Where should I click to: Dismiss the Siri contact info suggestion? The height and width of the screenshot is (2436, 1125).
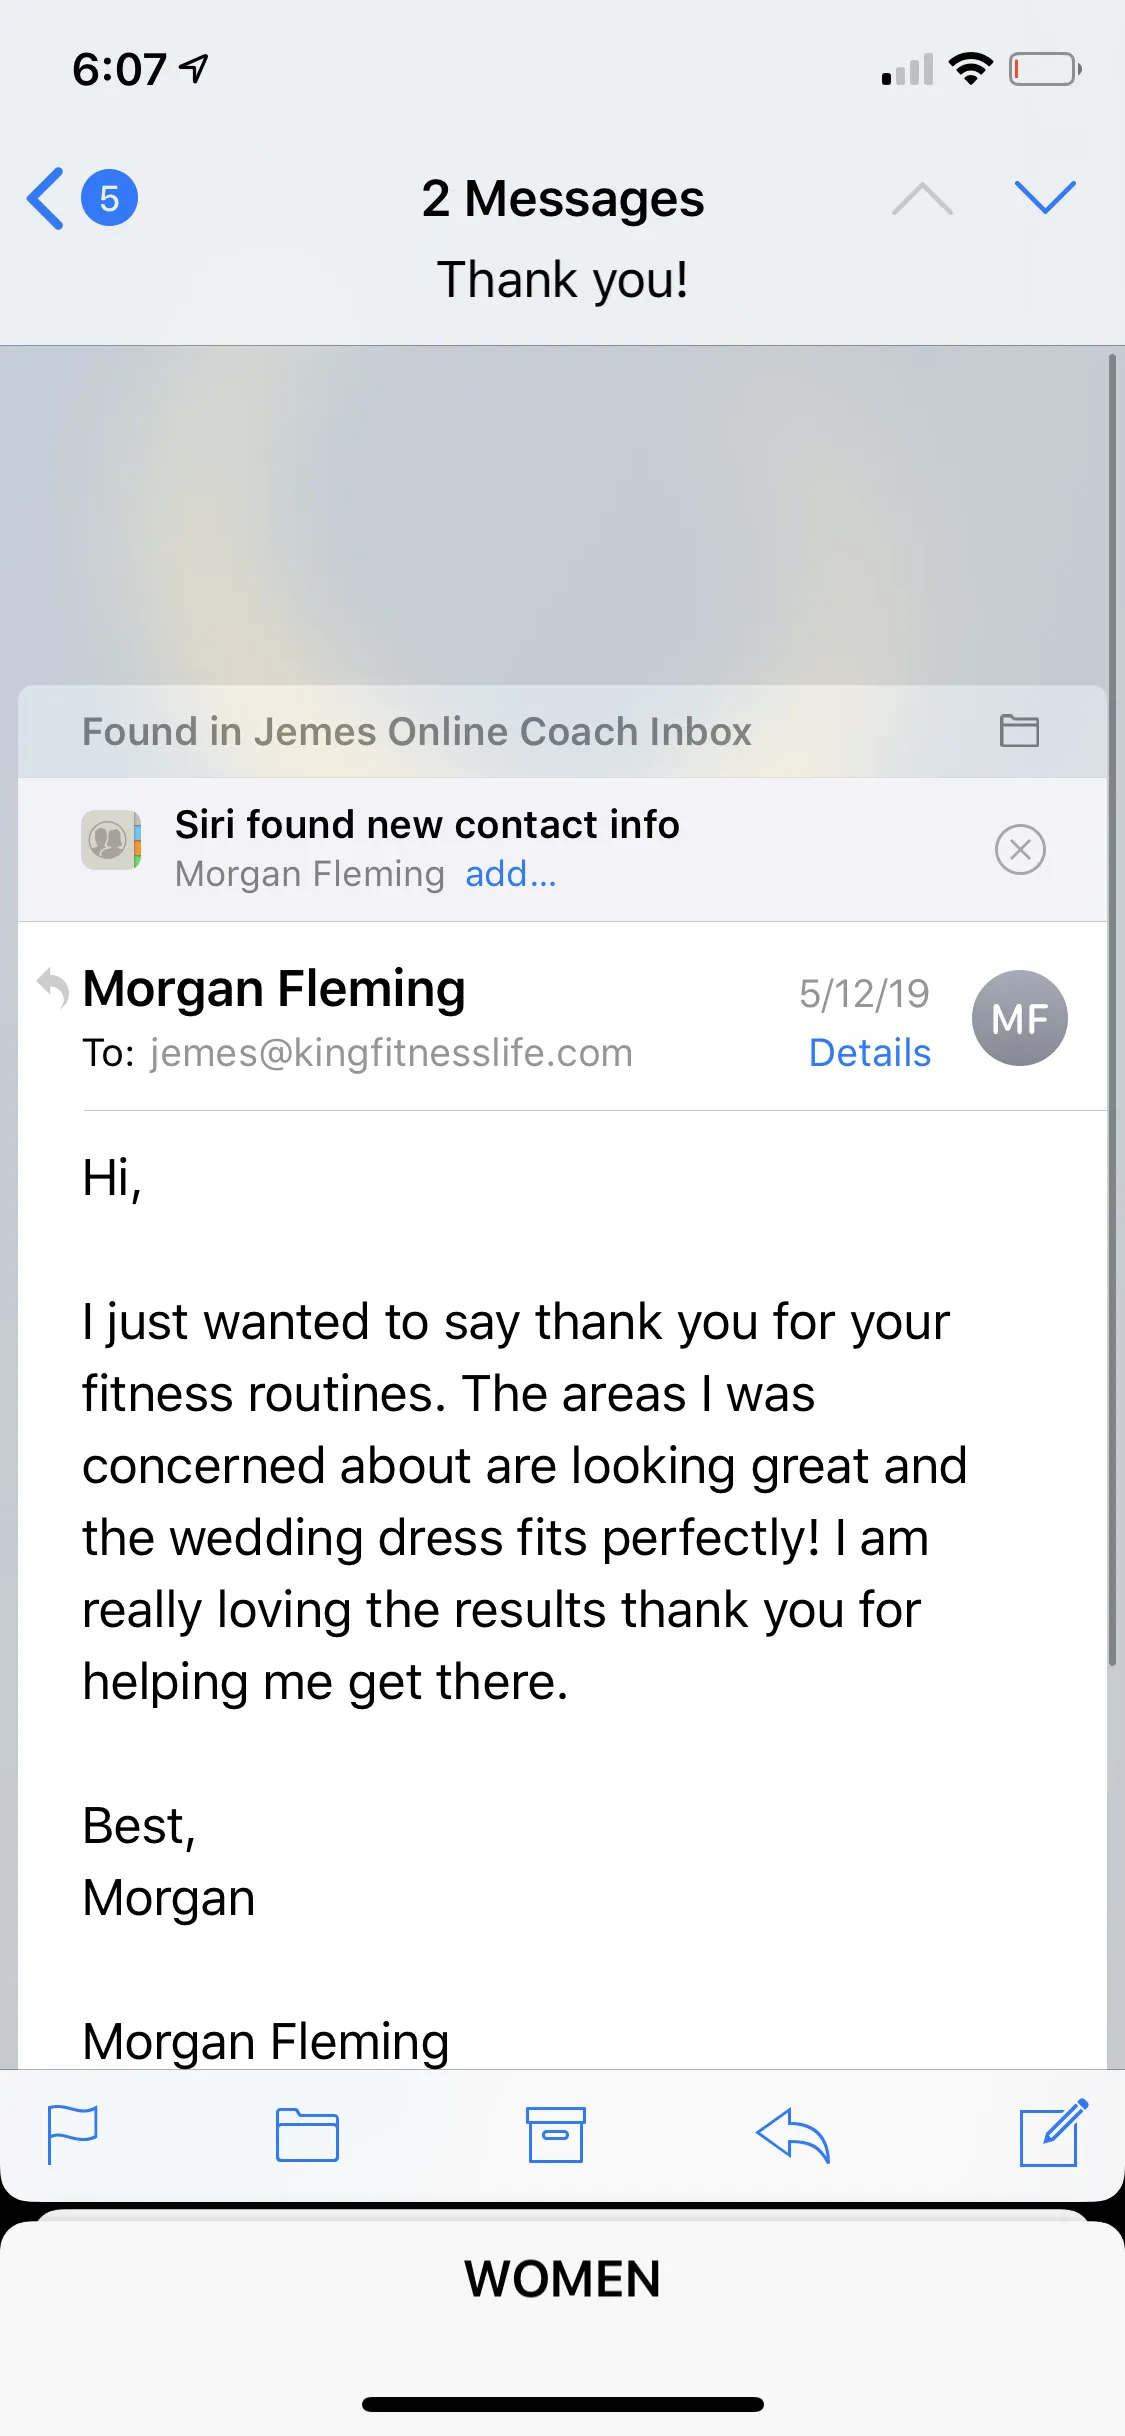pos(1020,850)
